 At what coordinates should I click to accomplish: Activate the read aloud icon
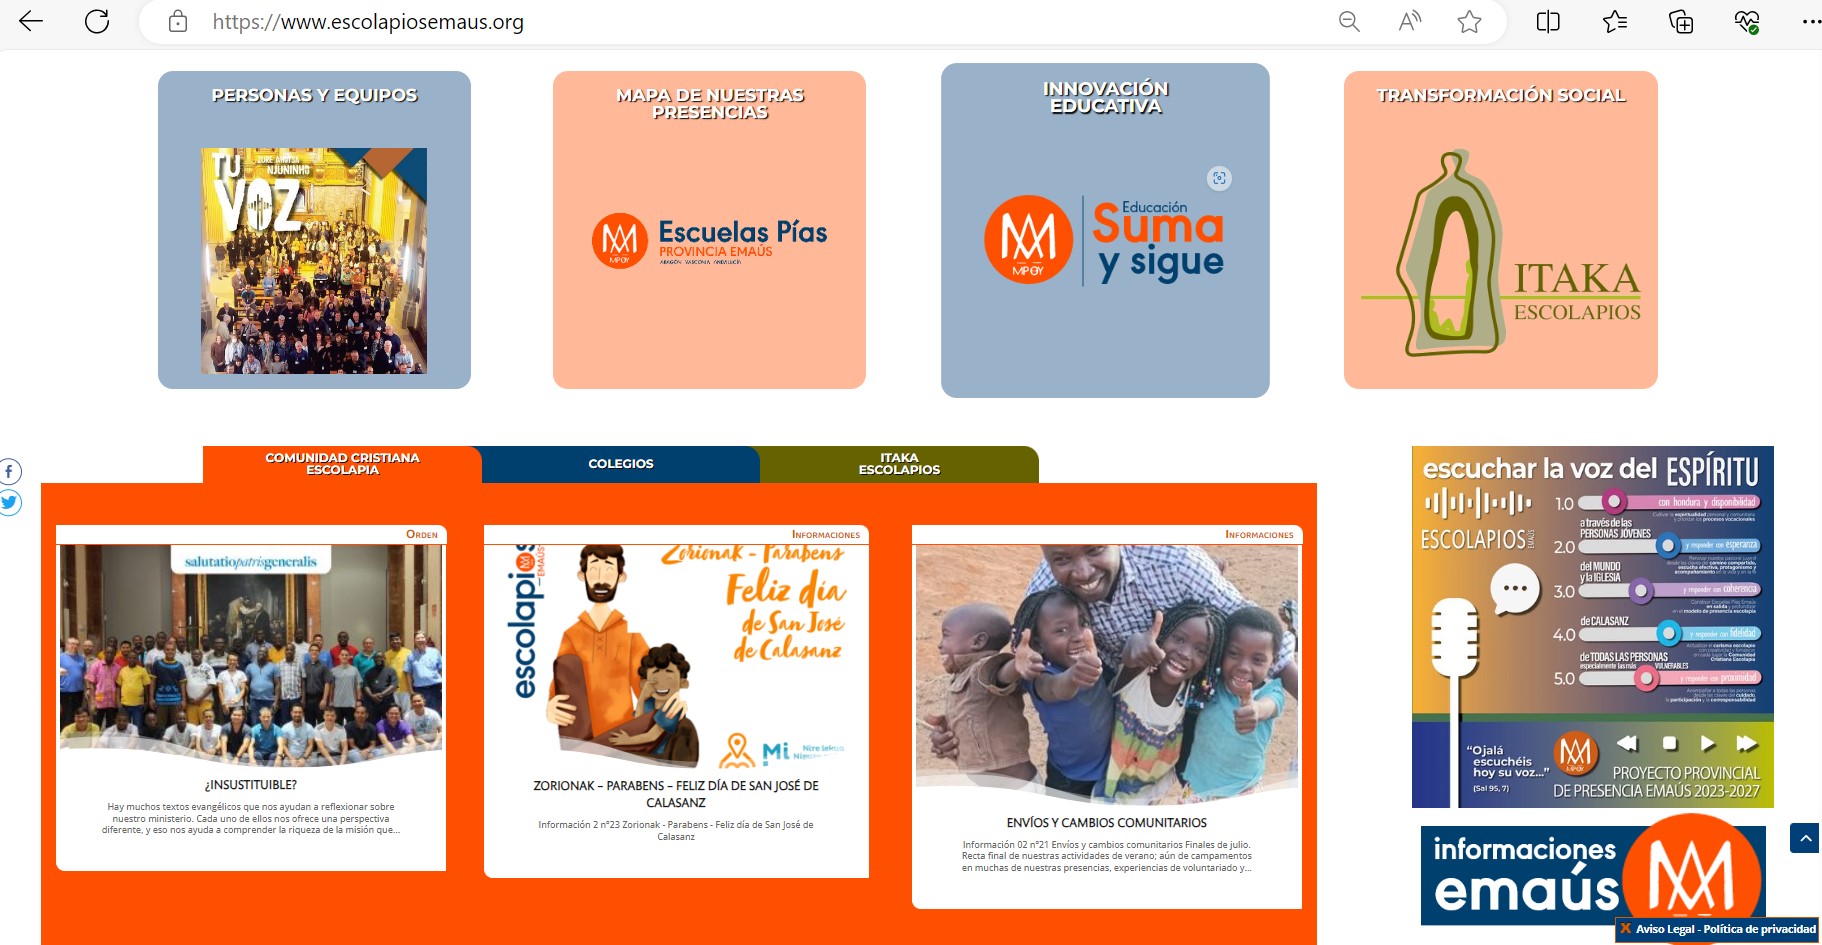click(1410, 21)
